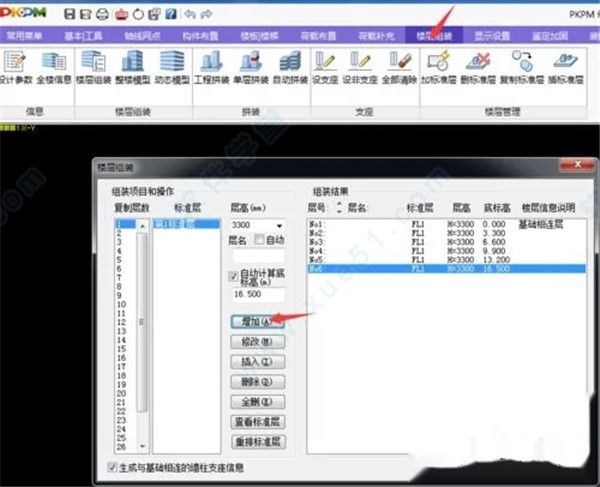Click the Save As disk icon
This screenshot has height=487, width=600.
85,14
